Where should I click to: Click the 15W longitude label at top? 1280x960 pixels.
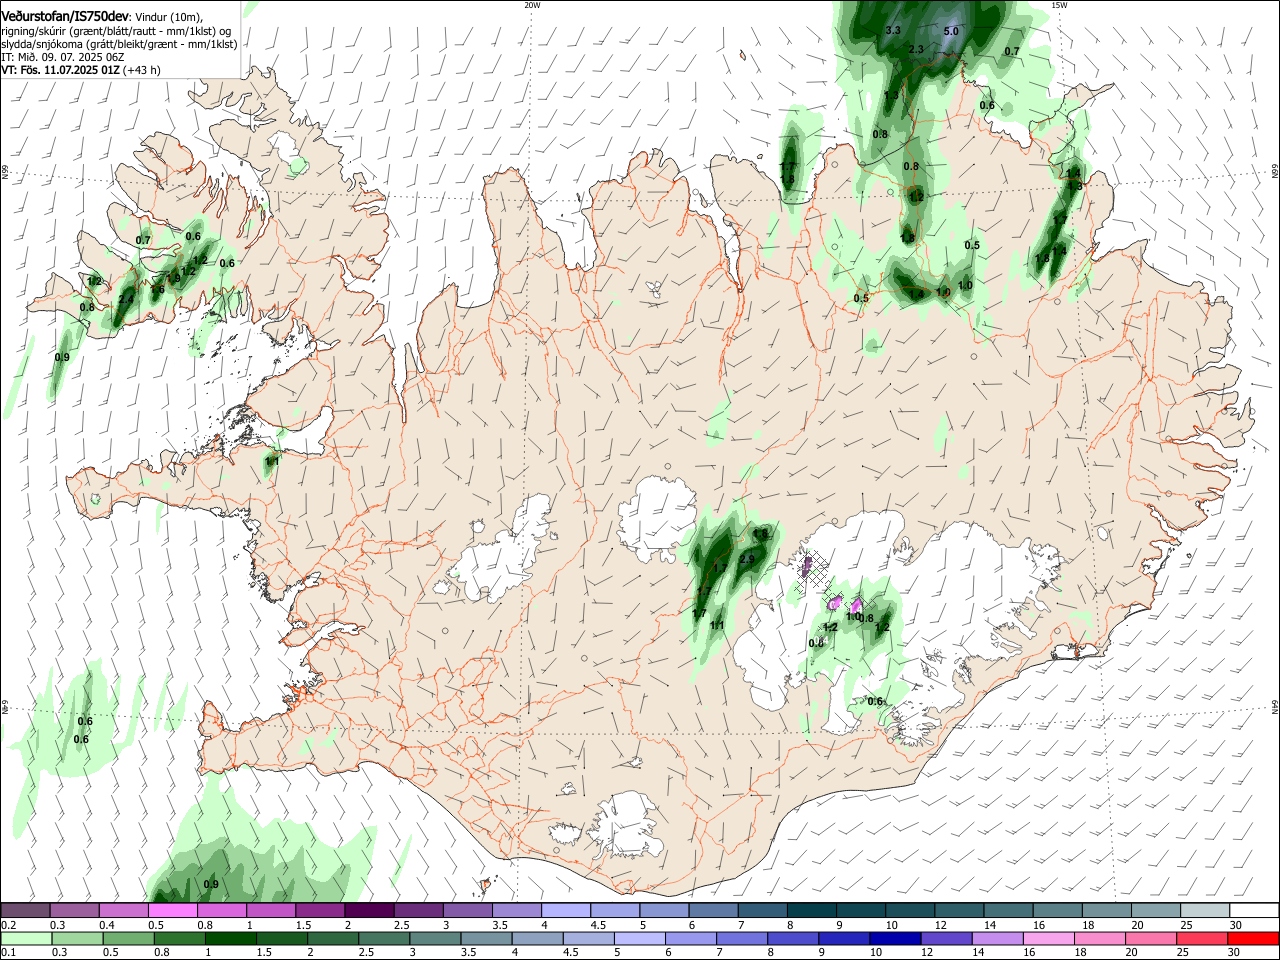[x=1059, y=5]
